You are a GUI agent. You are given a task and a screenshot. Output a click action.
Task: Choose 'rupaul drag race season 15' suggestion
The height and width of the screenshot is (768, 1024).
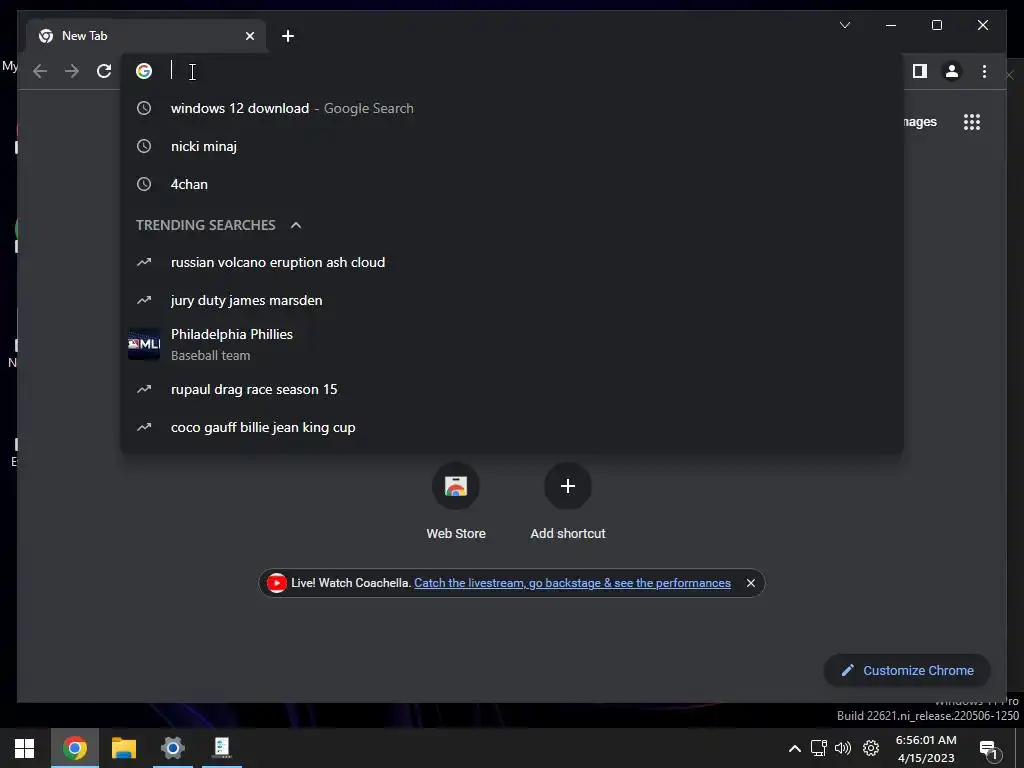[512, 389]
